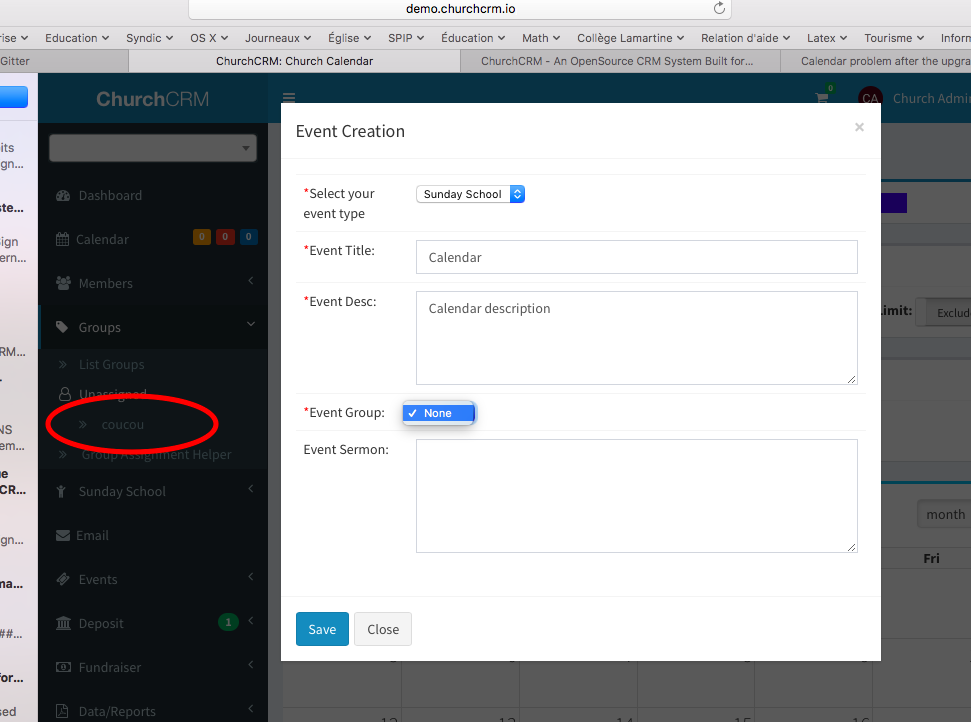Expand the Events menu chevron
Screen dimensions: 971x722
coord(251,577)
